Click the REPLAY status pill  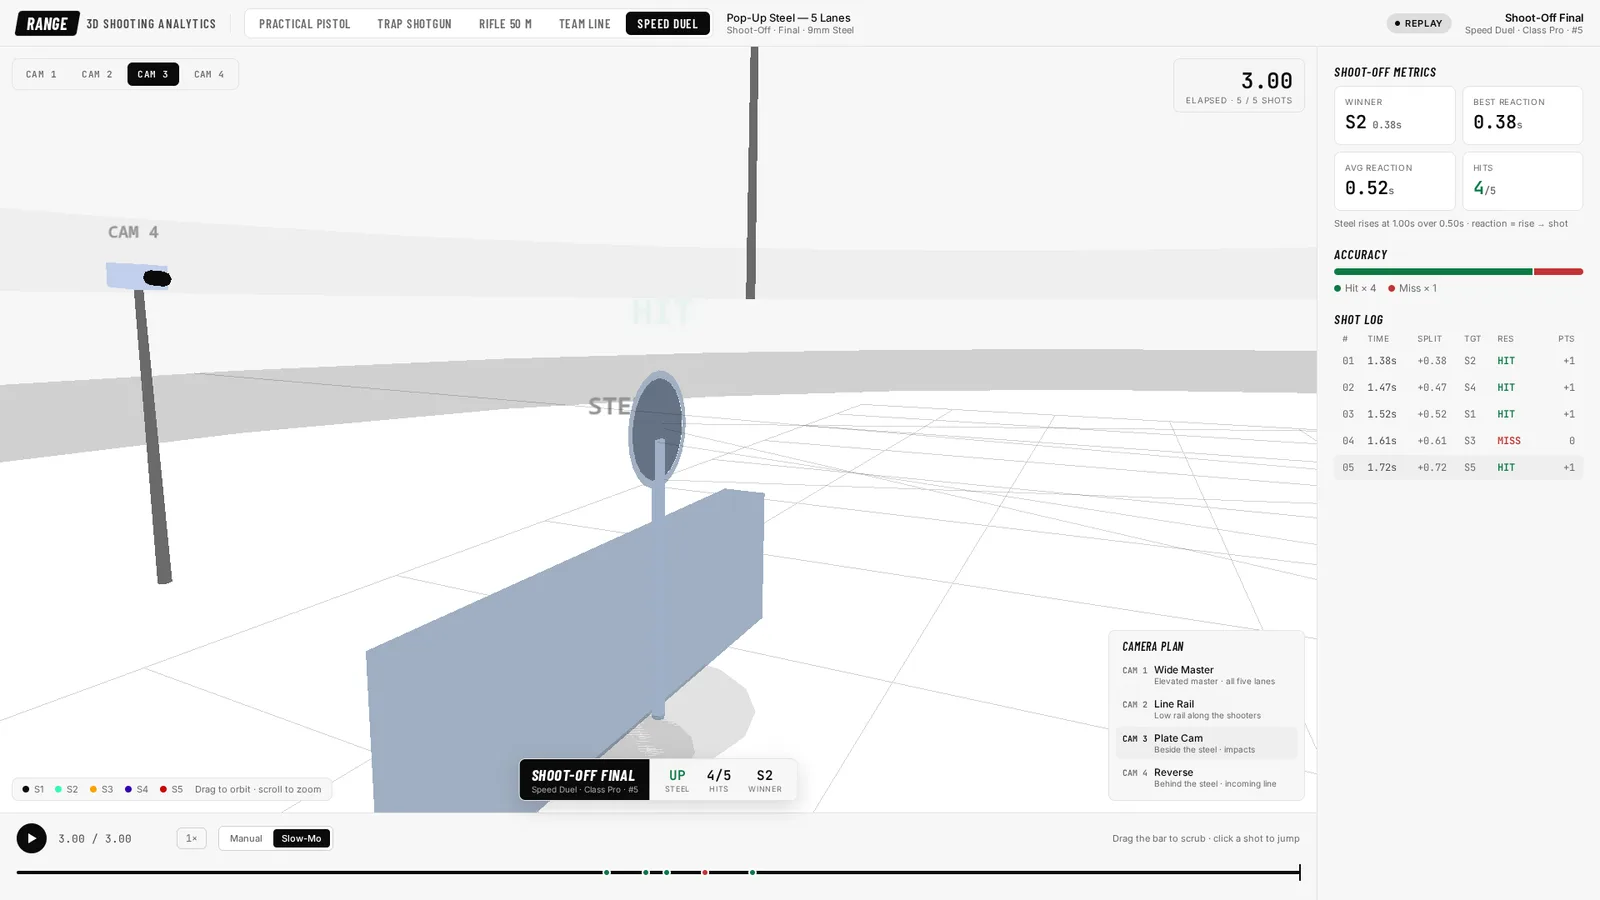coord(1419,23)
